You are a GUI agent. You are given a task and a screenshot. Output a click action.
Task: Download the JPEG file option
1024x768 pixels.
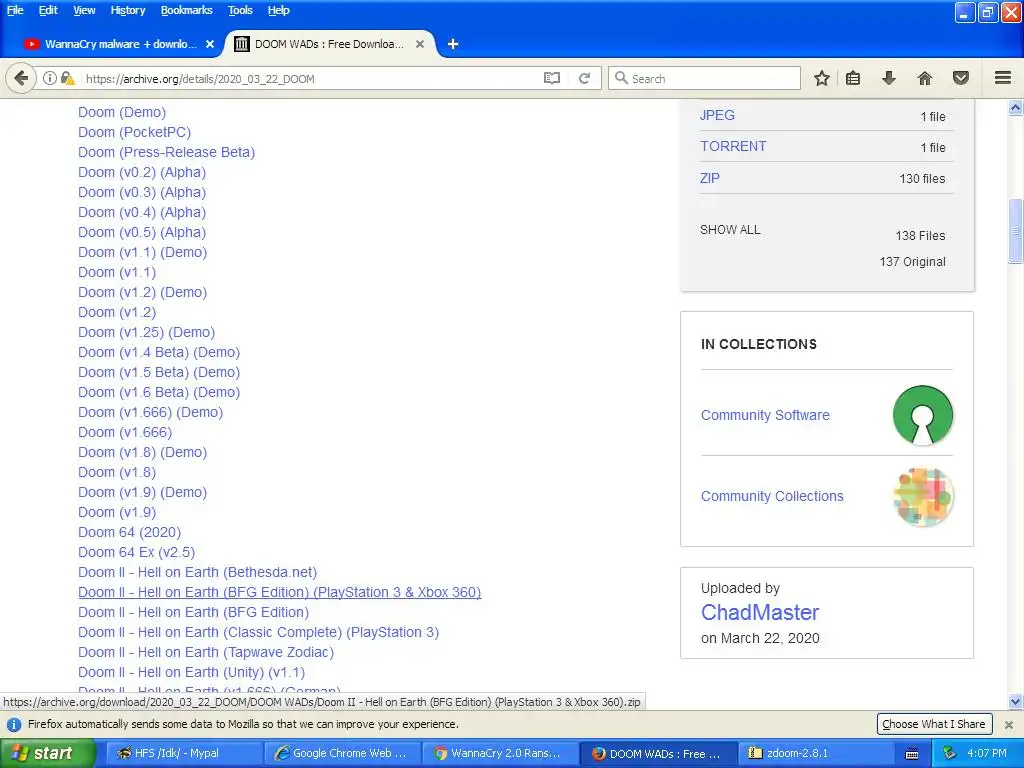[x=717, y=115]
